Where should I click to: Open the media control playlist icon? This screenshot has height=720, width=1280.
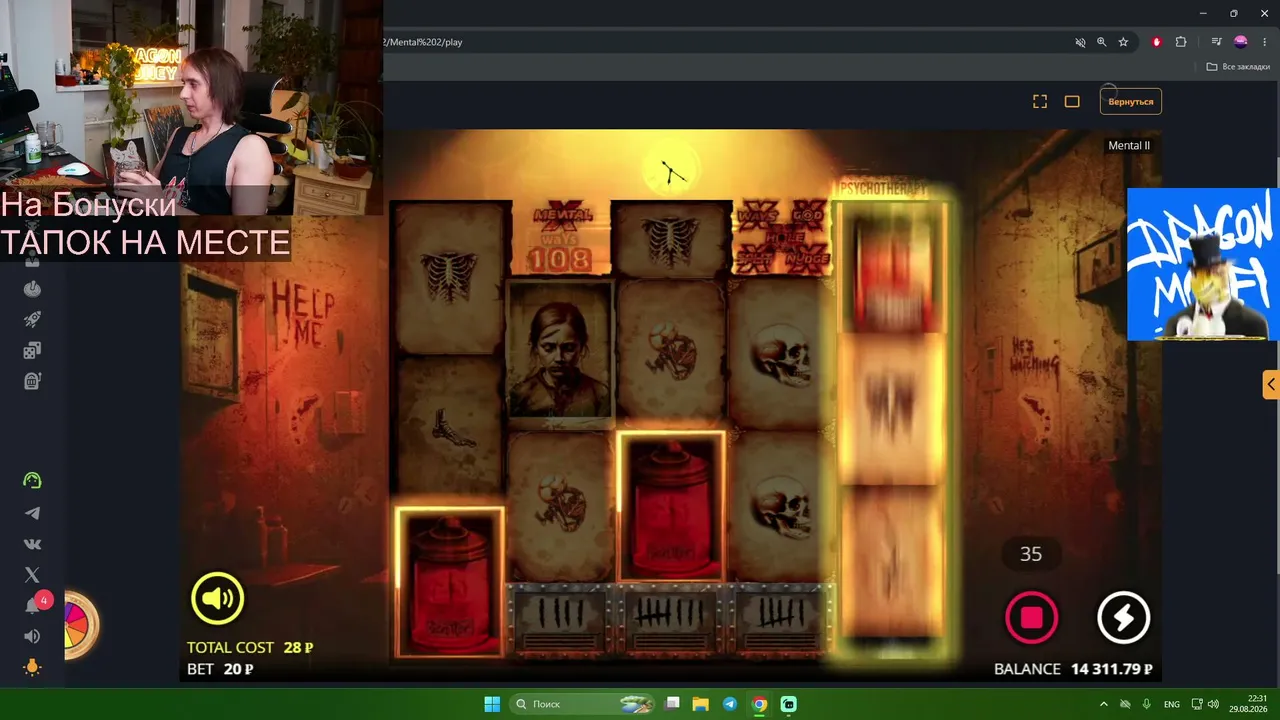pyautogui.click(x=1216, y=42)
